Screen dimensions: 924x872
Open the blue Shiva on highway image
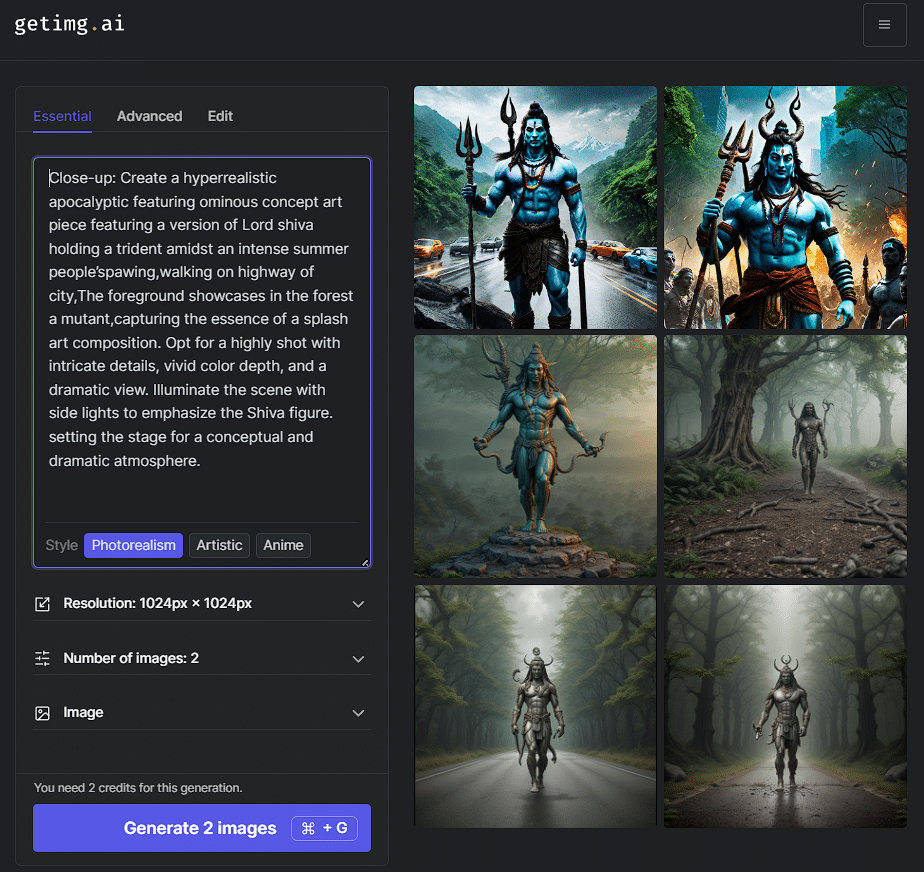535,207
